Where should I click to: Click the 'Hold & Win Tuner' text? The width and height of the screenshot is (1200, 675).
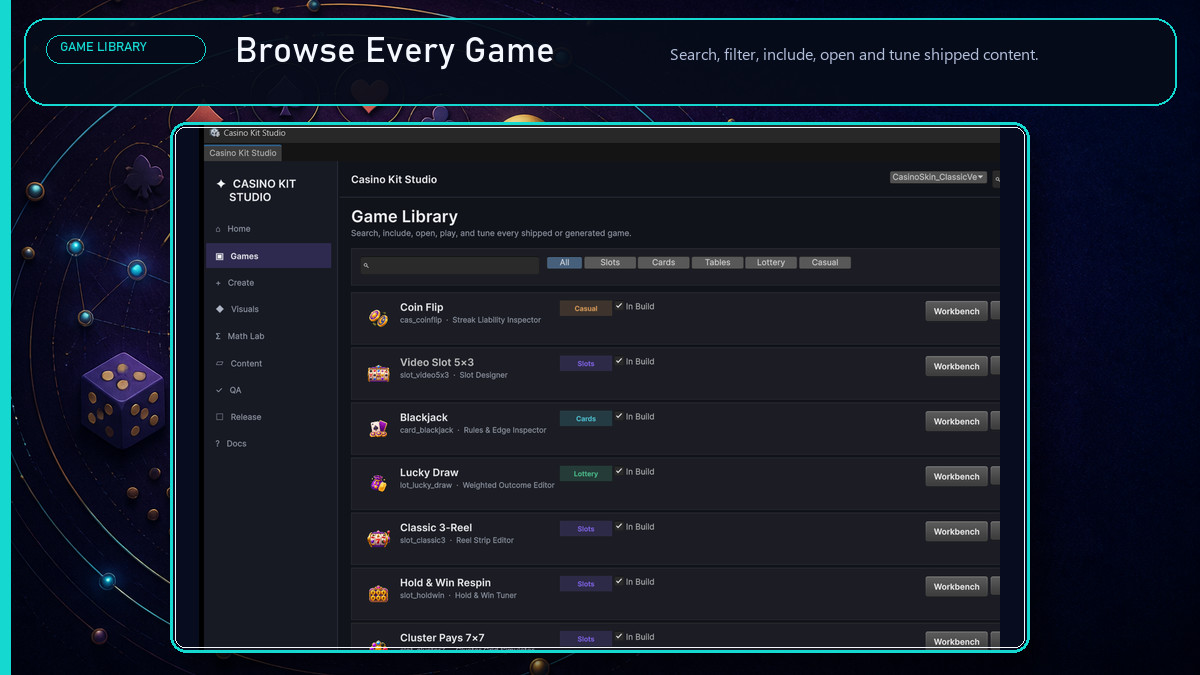point(486,595)
